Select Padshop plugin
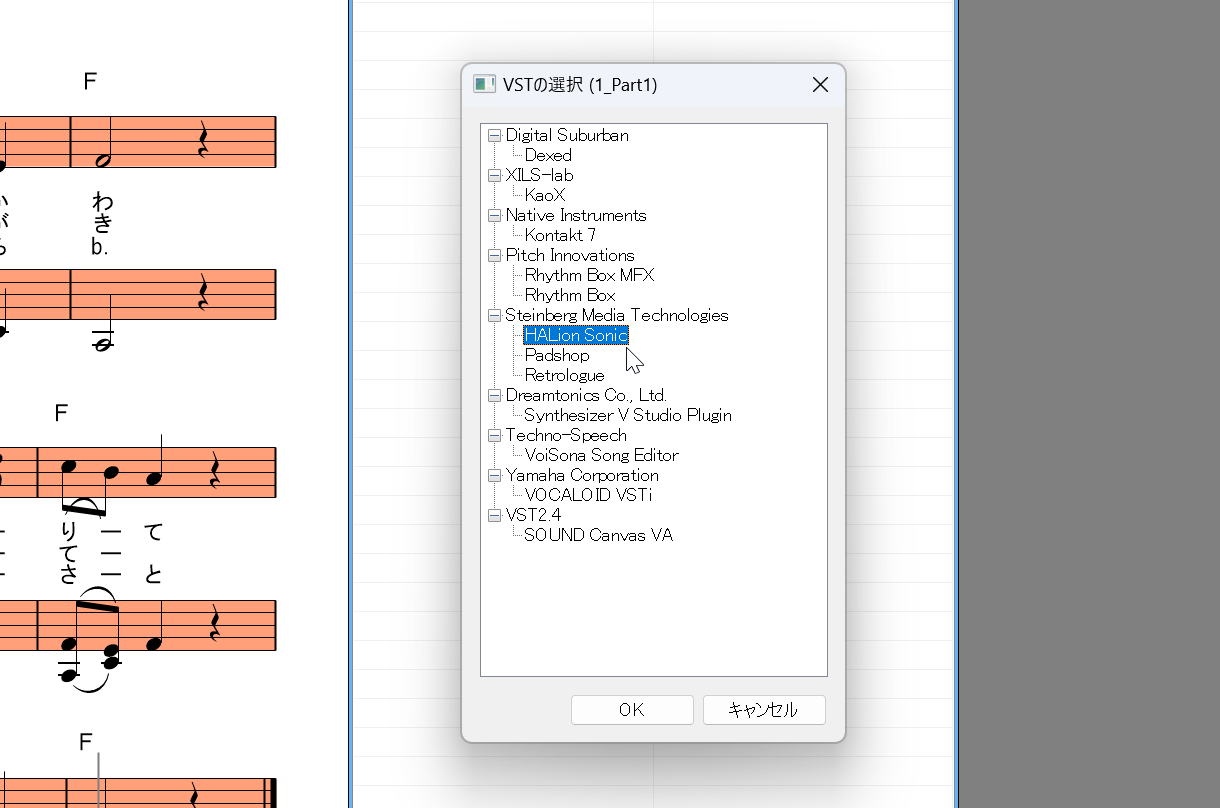Screen dimensions: 1220x808 click(x=557, y=355)
